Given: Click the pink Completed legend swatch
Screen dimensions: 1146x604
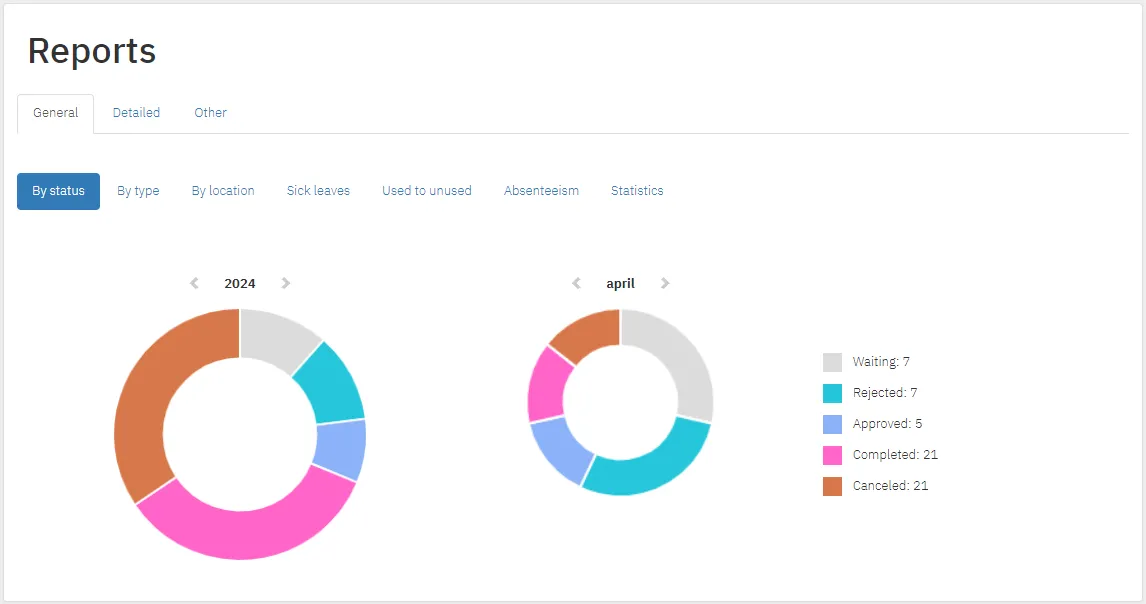Looking at the screenshot, I should point(832,456).
